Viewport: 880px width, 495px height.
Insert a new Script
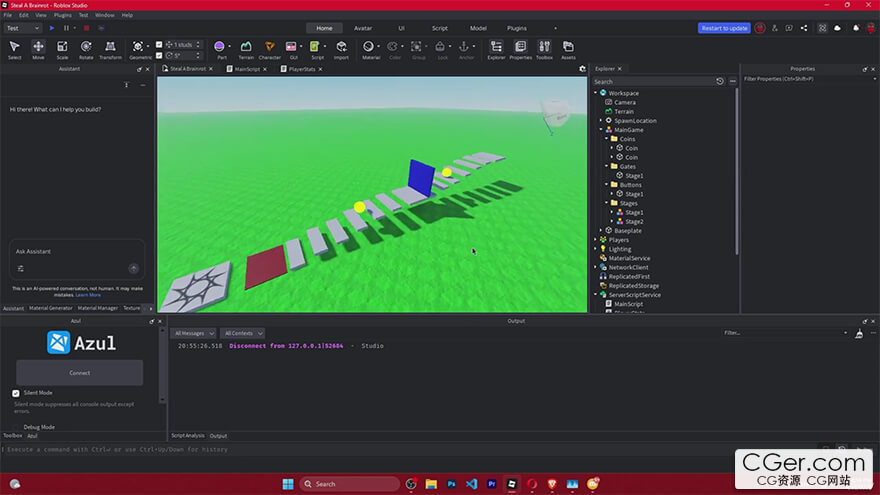tap(315, 47)
